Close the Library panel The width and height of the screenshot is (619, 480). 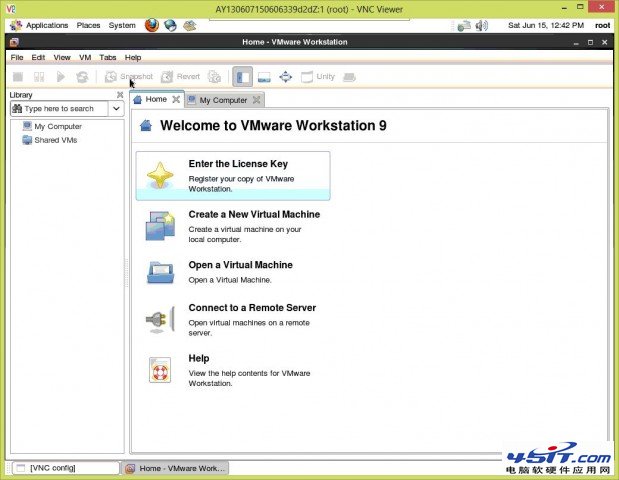120,95
